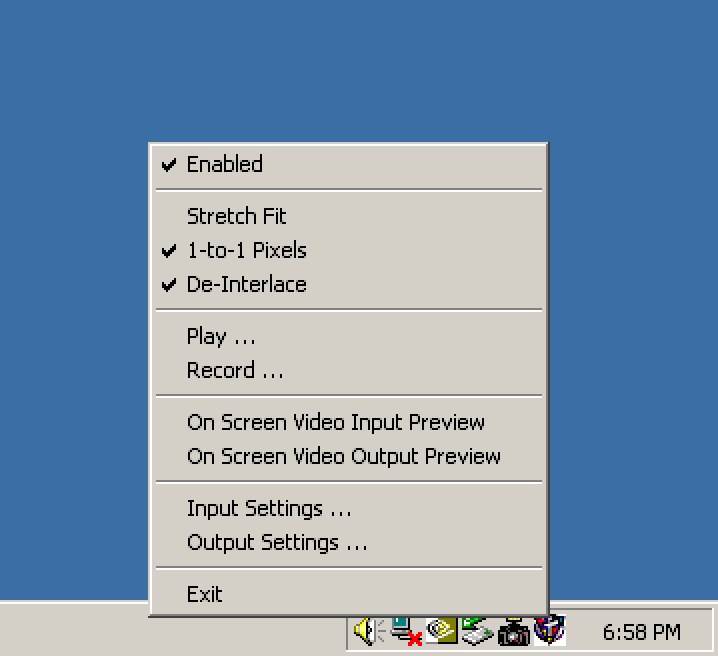
Task: Select Exit from the context menu
Action: (348, 594)
